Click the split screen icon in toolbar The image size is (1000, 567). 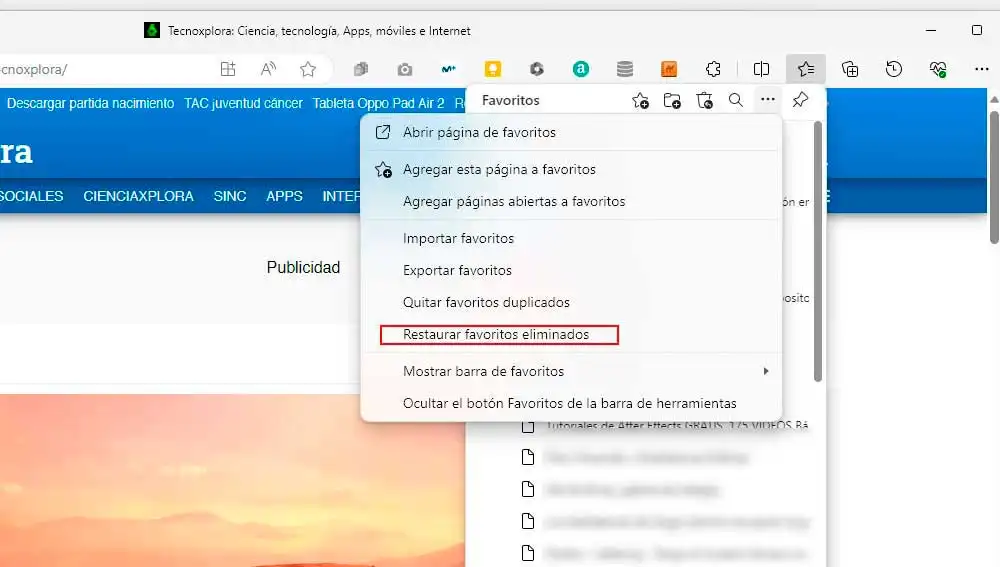pyautogui.click(x=761, y=69)
